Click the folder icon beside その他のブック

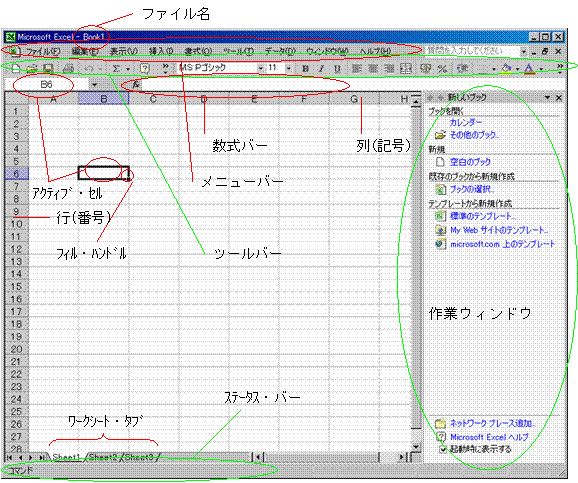[440, 135]
